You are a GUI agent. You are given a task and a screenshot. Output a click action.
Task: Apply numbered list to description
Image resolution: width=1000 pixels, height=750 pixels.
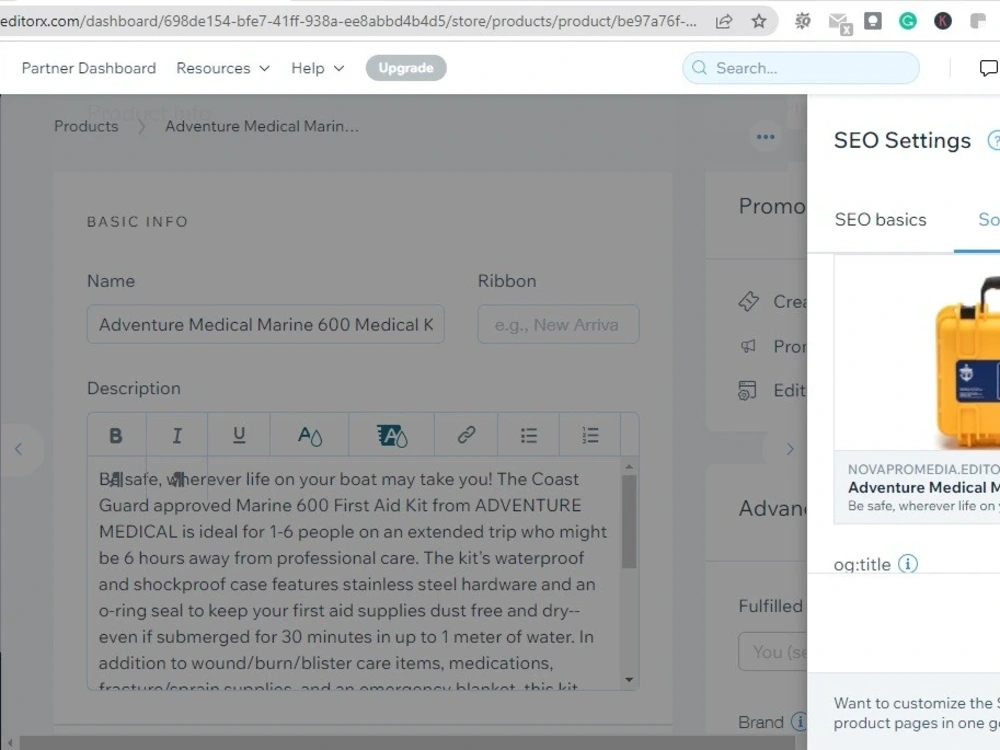(590, 436)
